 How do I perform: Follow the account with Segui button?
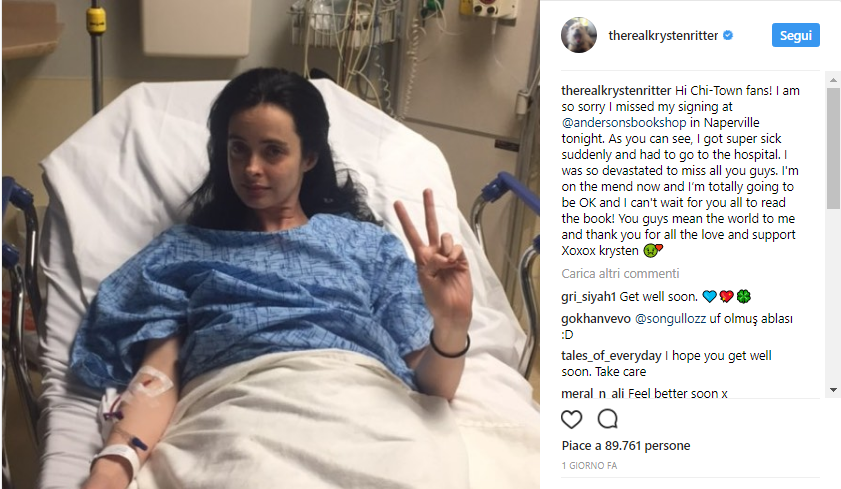tap(795, 35)
